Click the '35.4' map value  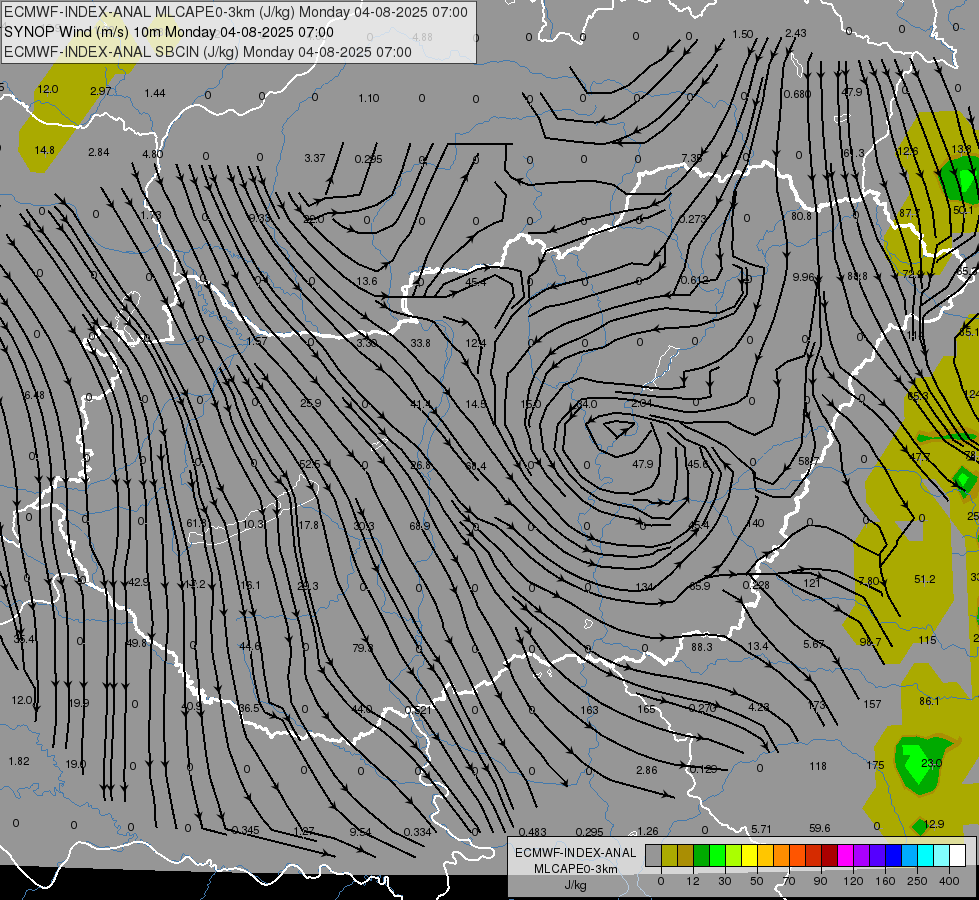(24, 639)
